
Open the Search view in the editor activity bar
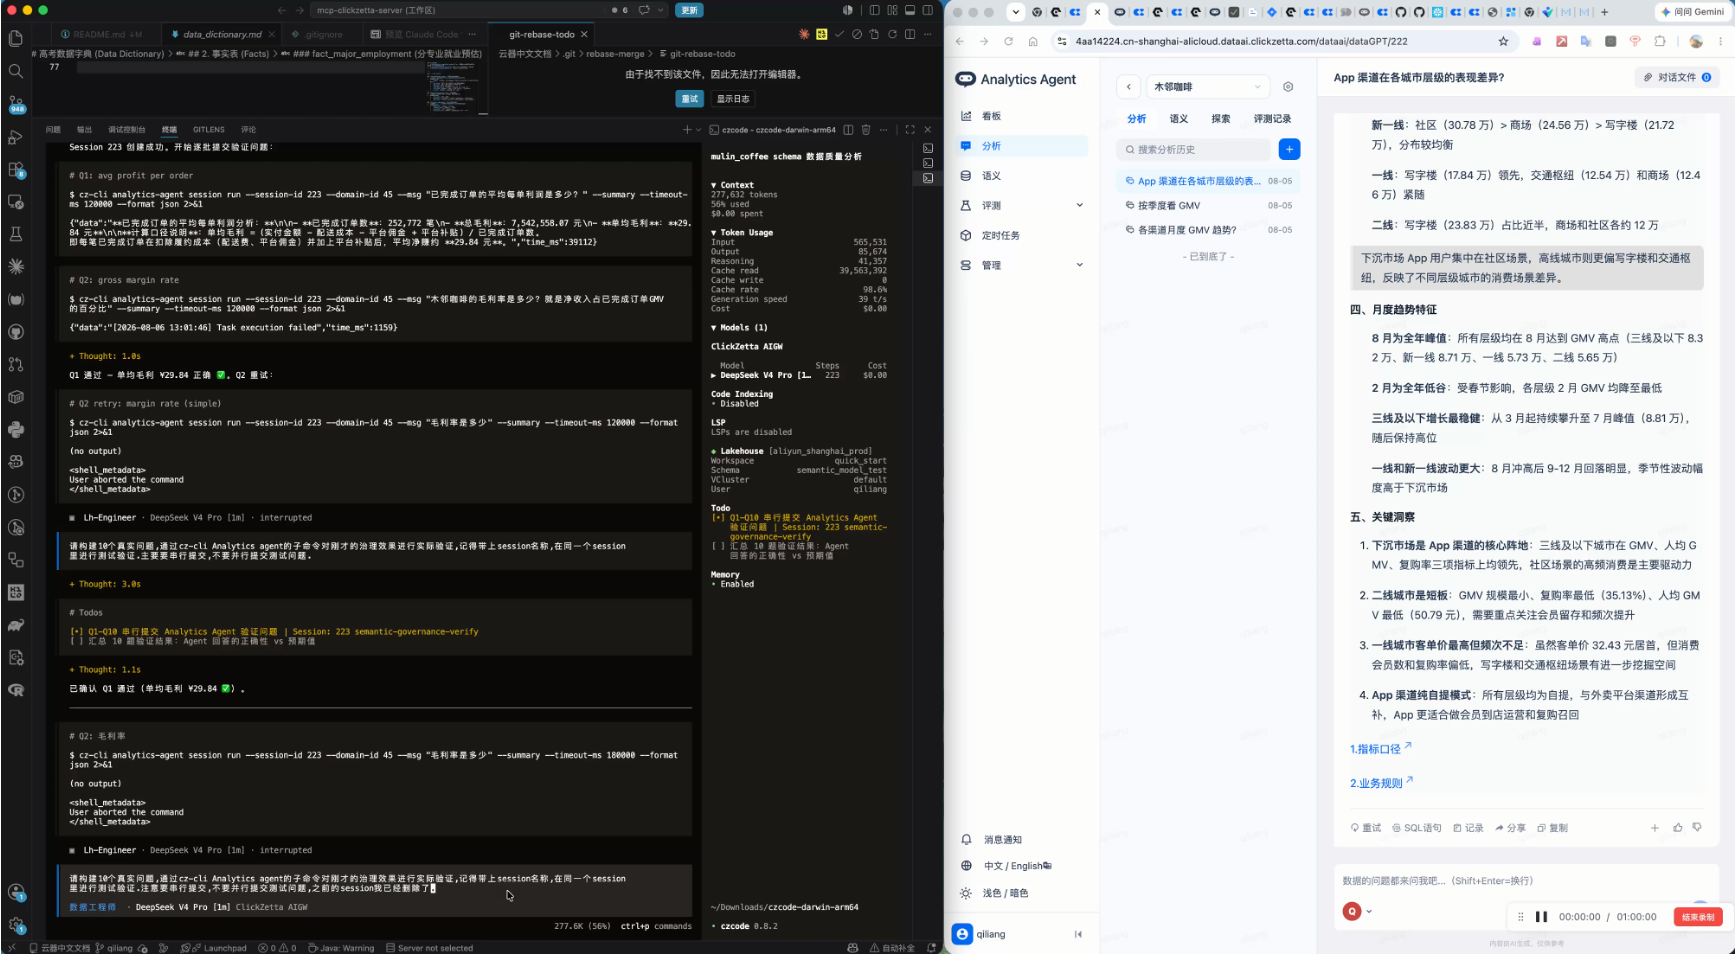pos(16,71)
